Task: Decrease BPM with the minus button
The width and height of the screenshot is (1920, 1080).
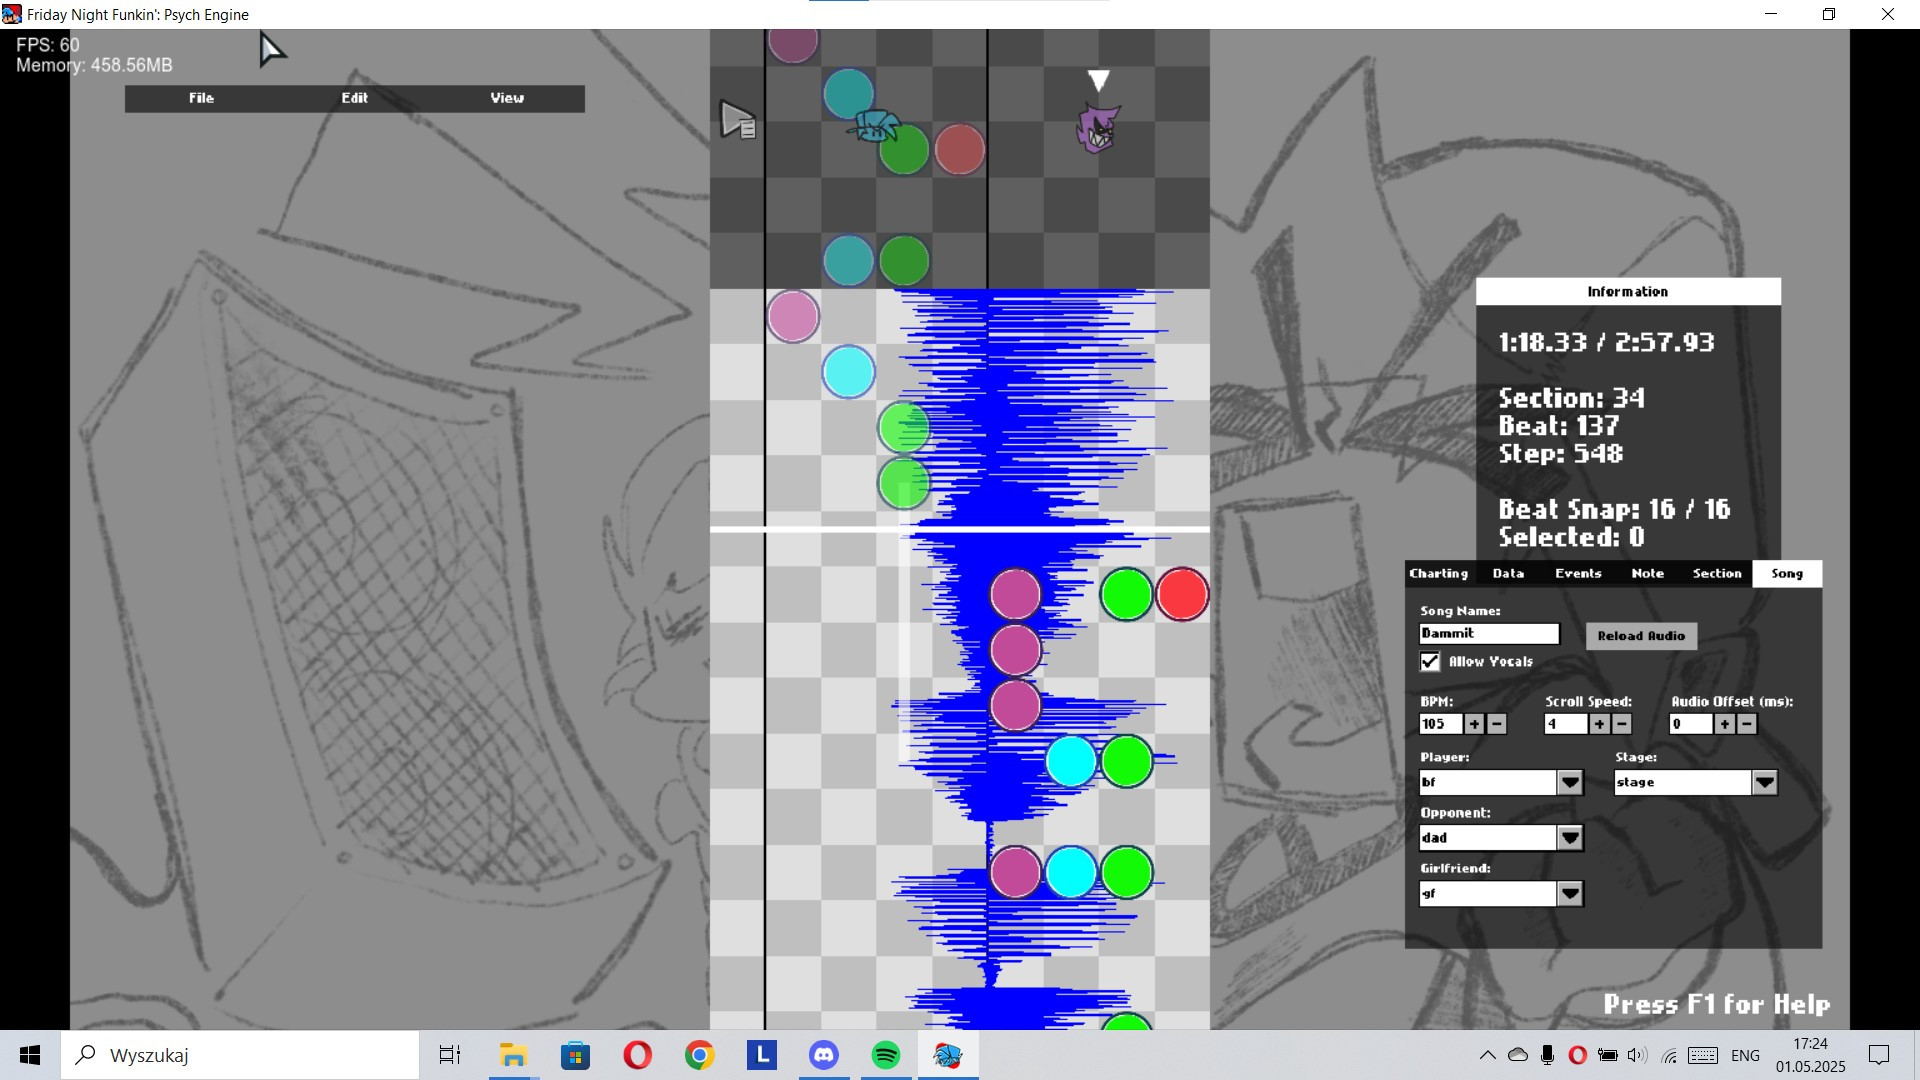Action: (x=1497, y=724)
